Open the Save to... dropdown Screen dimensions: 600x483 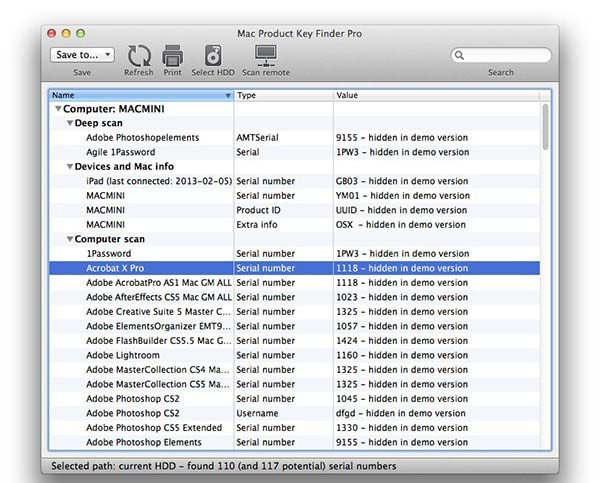[x=82, y=55]
